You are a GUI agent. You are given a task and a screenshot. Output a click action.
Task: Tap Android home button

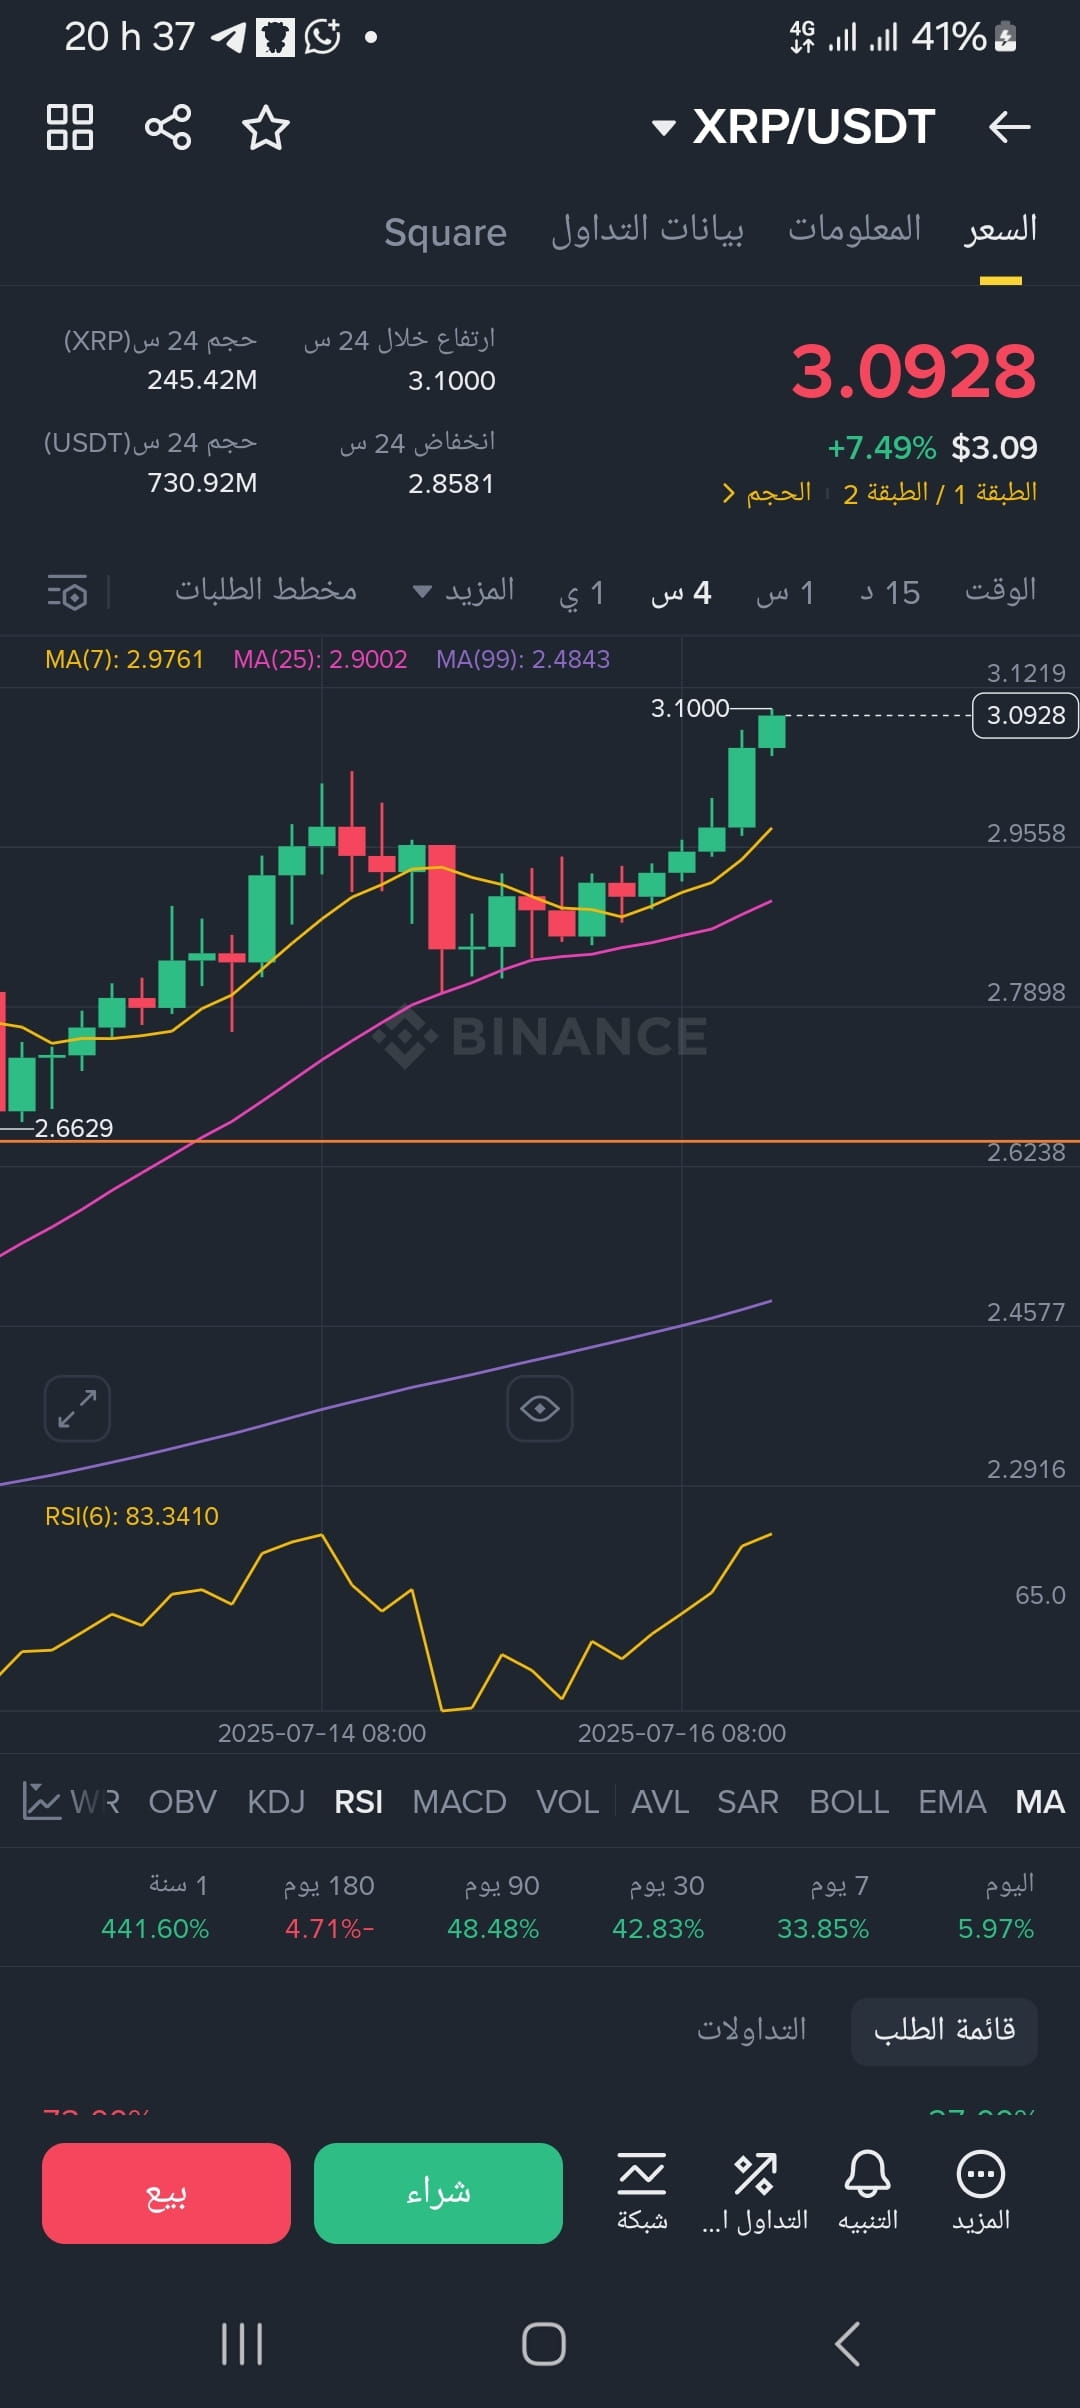544,2344
